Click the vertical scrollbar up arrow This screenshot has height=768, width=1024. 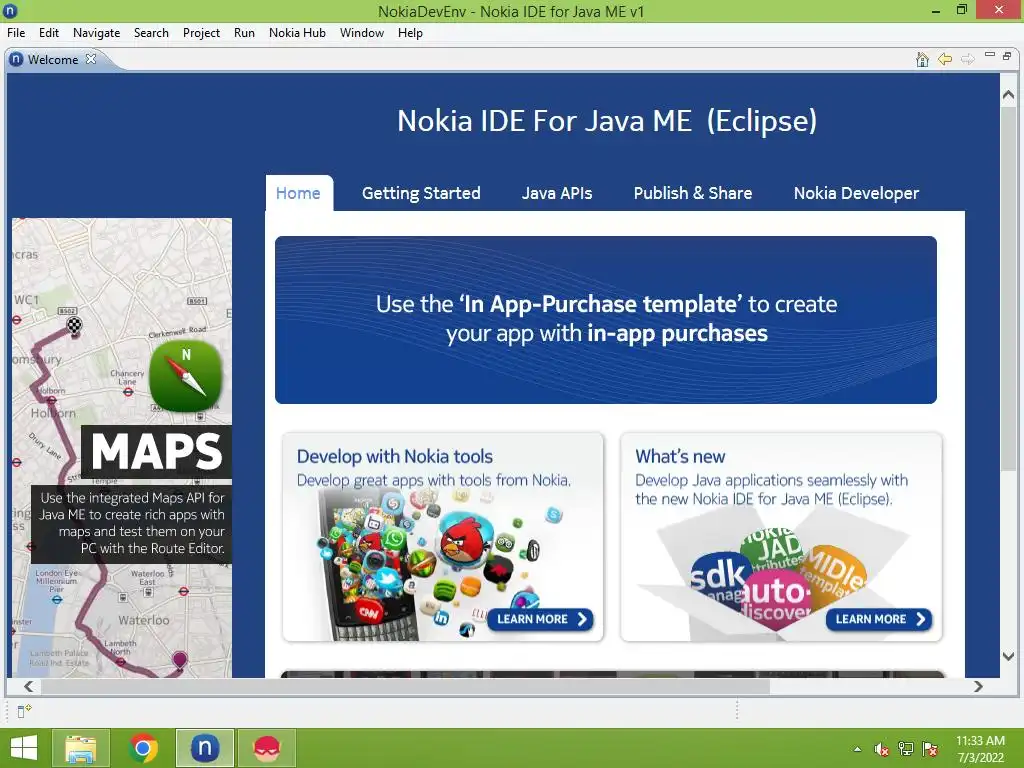click(x=1008, y=95)
